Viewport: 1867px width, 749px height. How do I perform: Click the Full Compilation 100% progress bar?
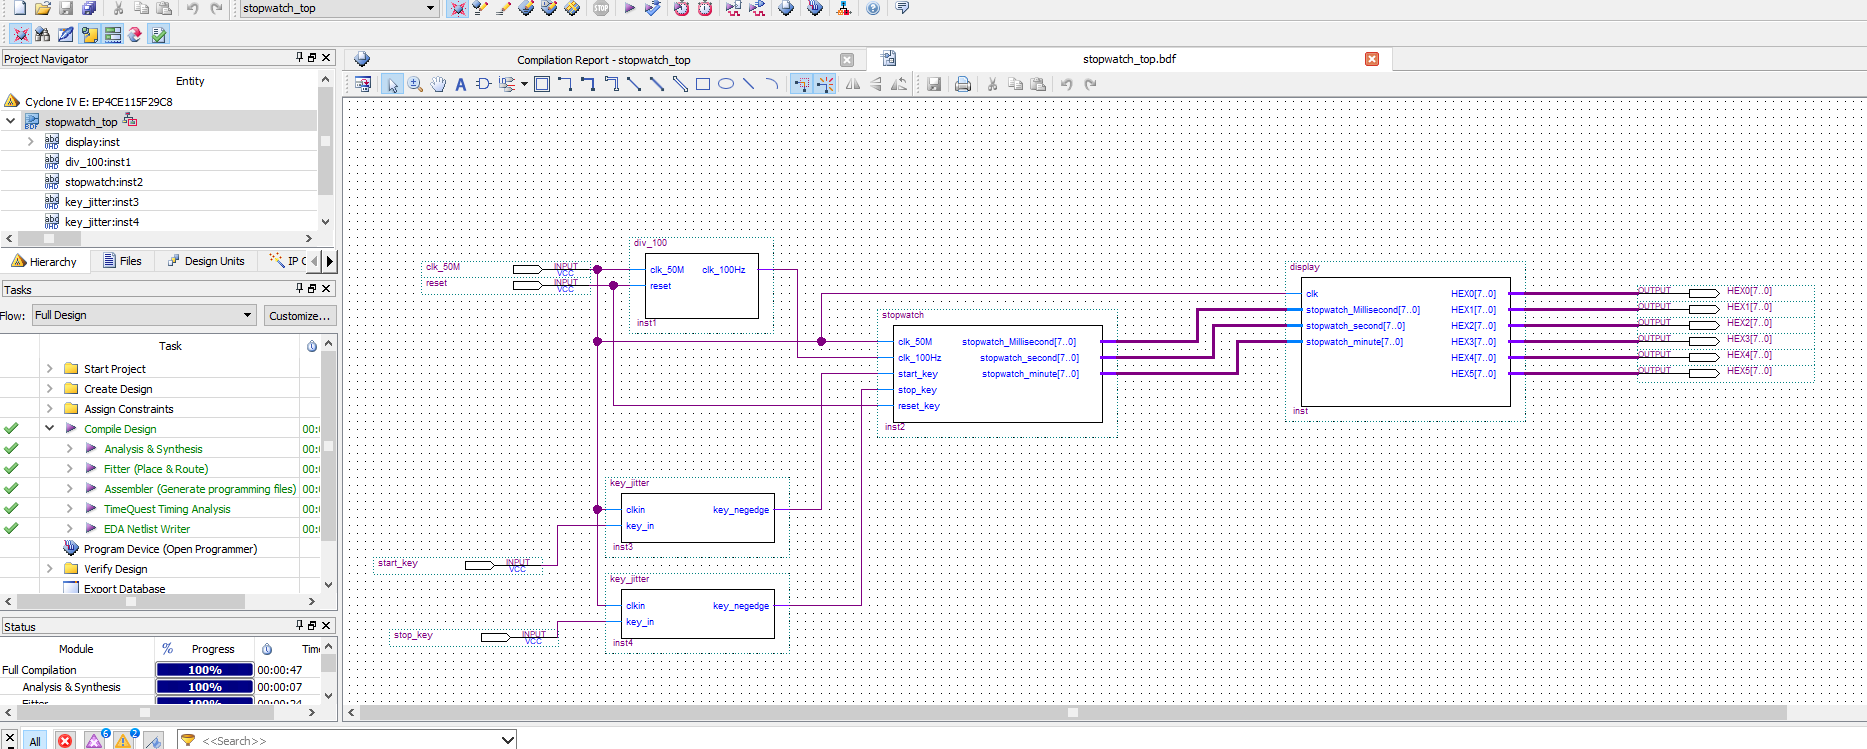(x=205, y=670)
